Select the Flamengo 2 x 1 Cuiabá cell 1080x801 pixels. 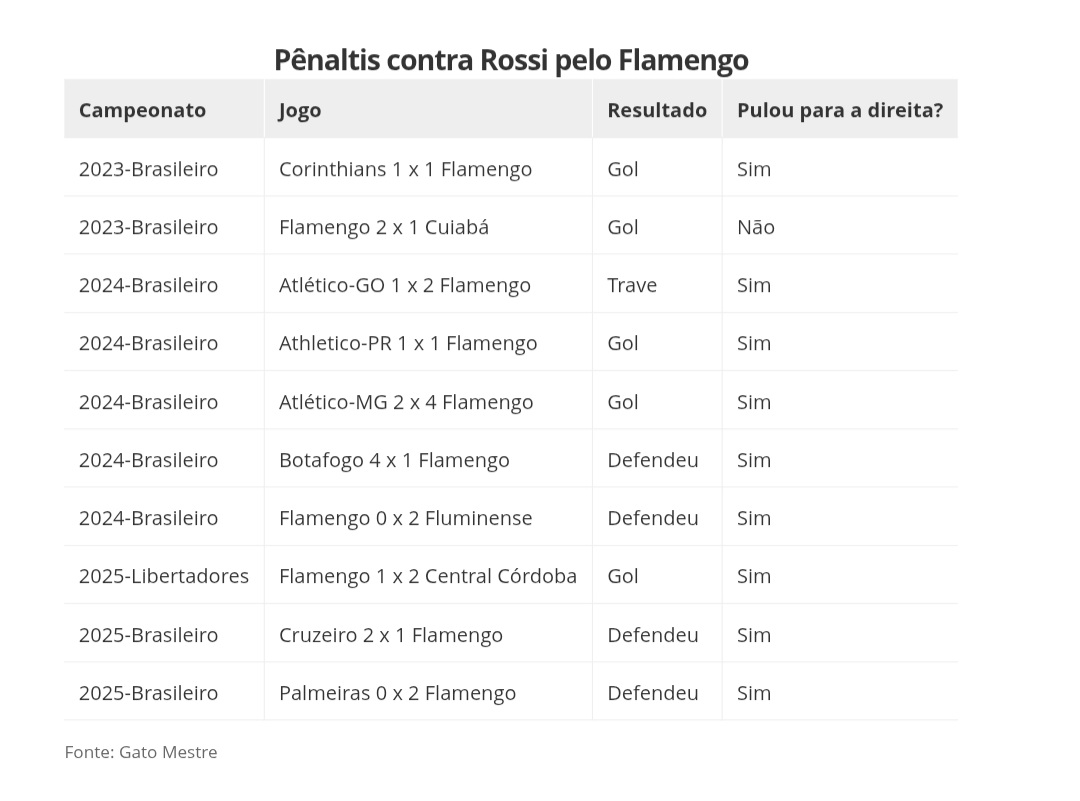pyautogui.click(x=428, y=226)
